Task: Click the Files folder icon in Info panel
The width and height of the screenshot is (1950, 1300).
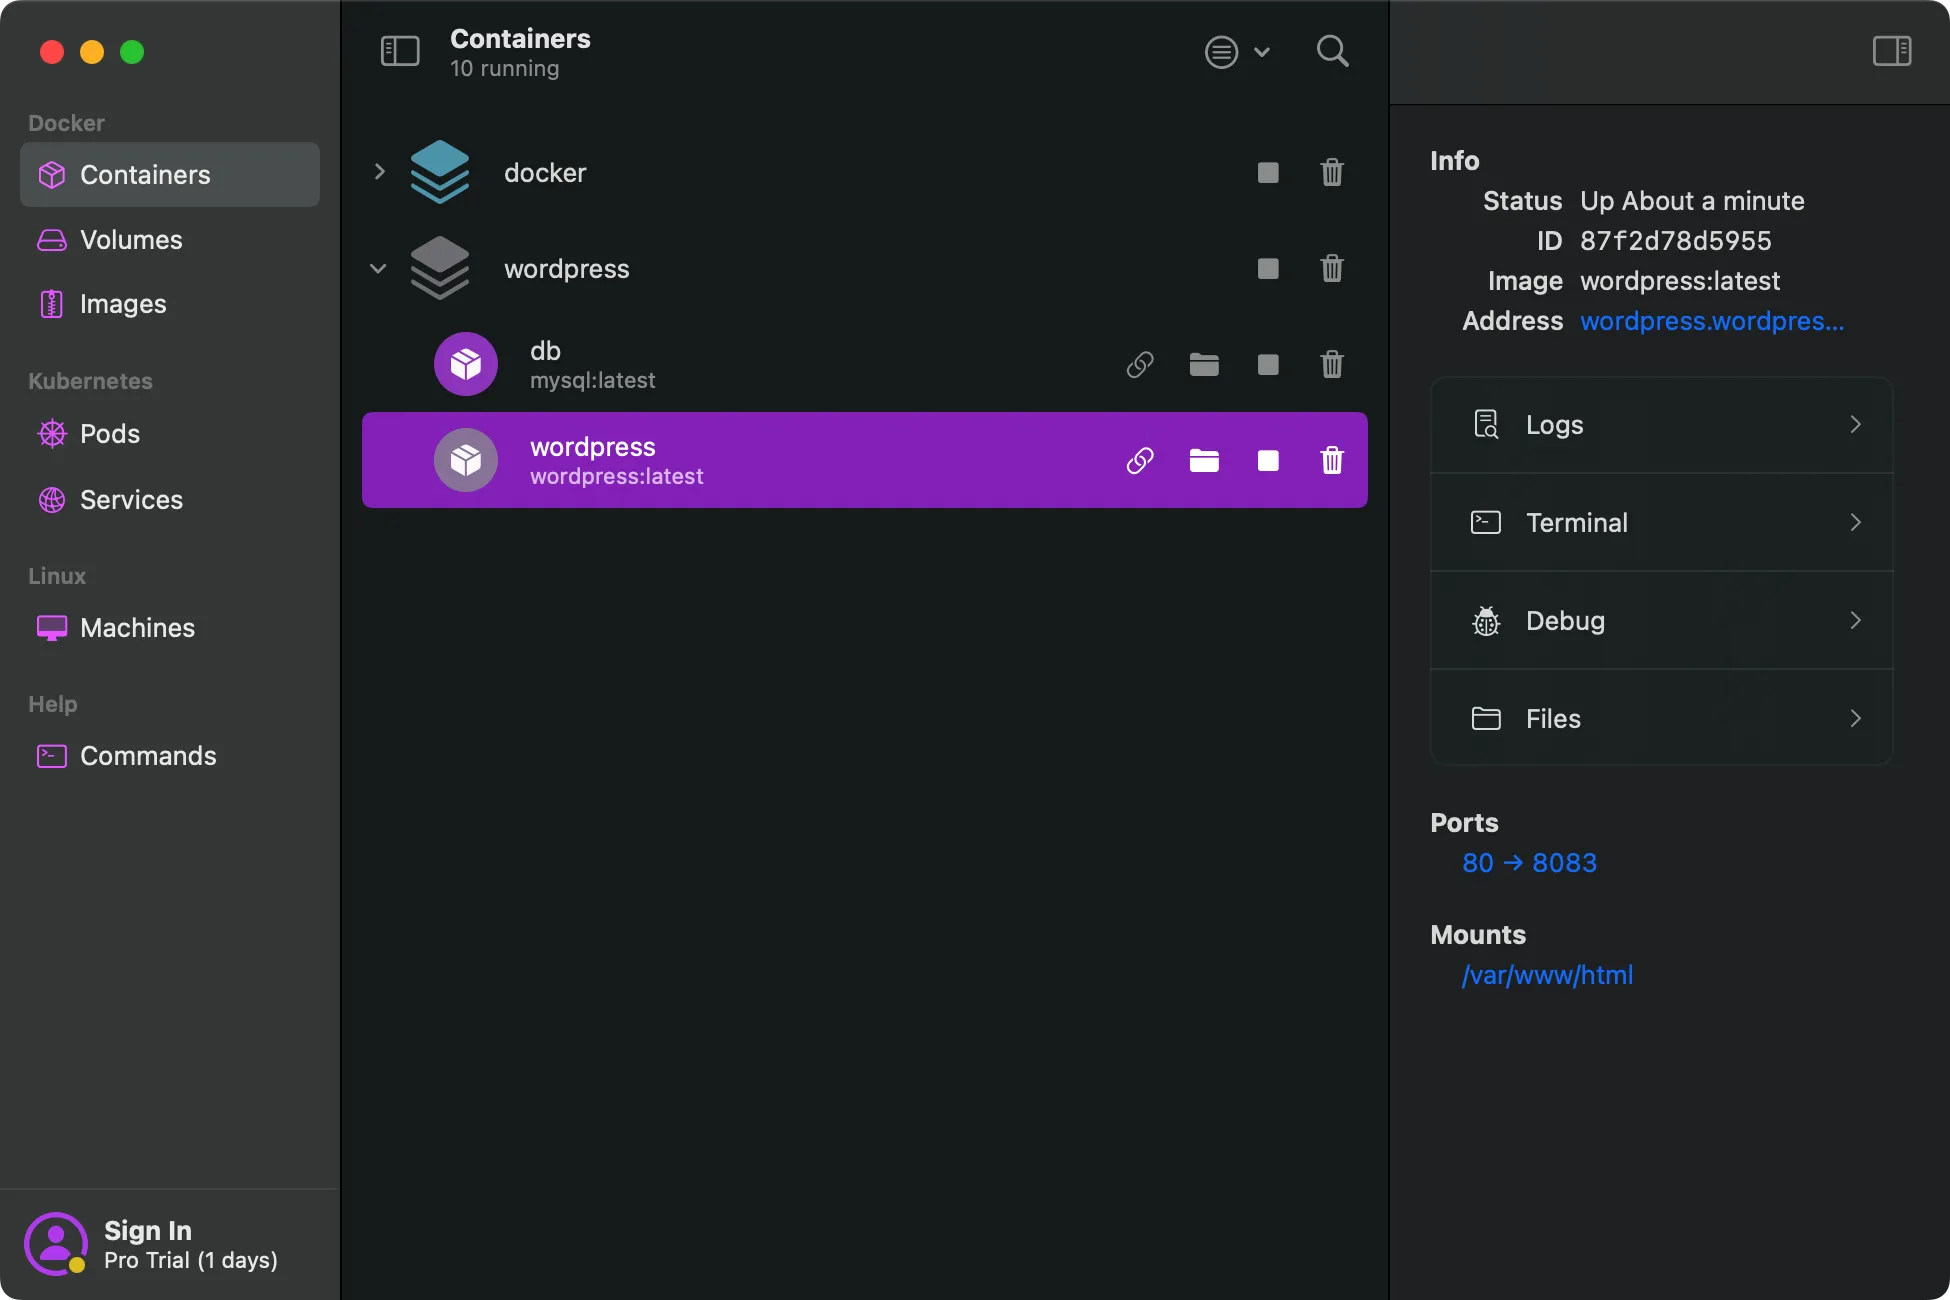Action: coord(1486,719)
